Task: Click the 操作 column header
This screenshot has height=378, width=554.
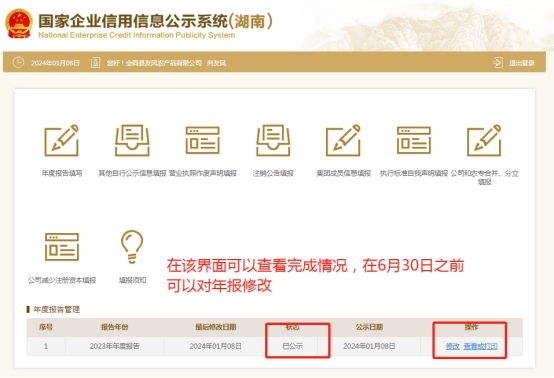Action: point(471,327)
